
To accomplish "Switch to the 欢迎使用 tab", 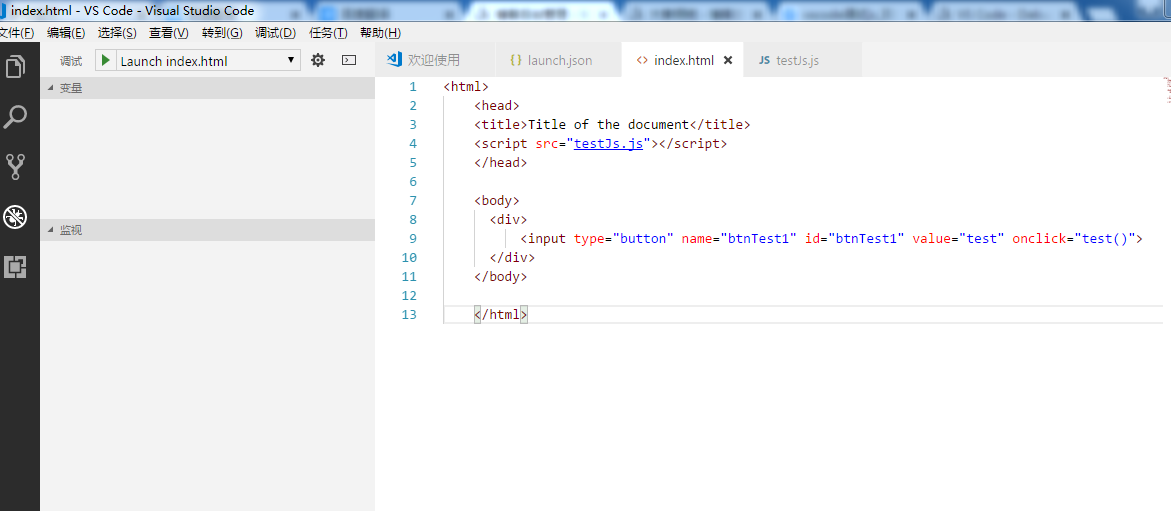I will (x=435, y=61).
